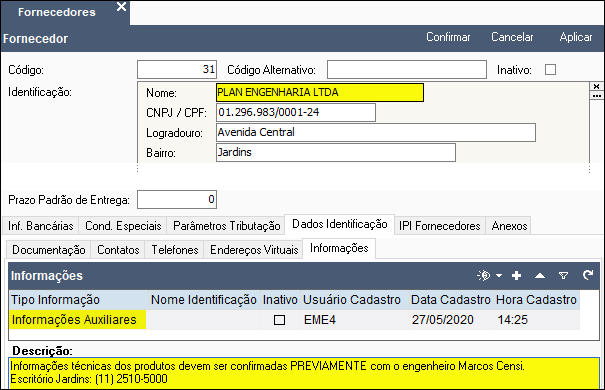The height and width of the screenshot is (390, 605).
Task: Click the small X button beside Identificação panel
Action: point(596,86)
